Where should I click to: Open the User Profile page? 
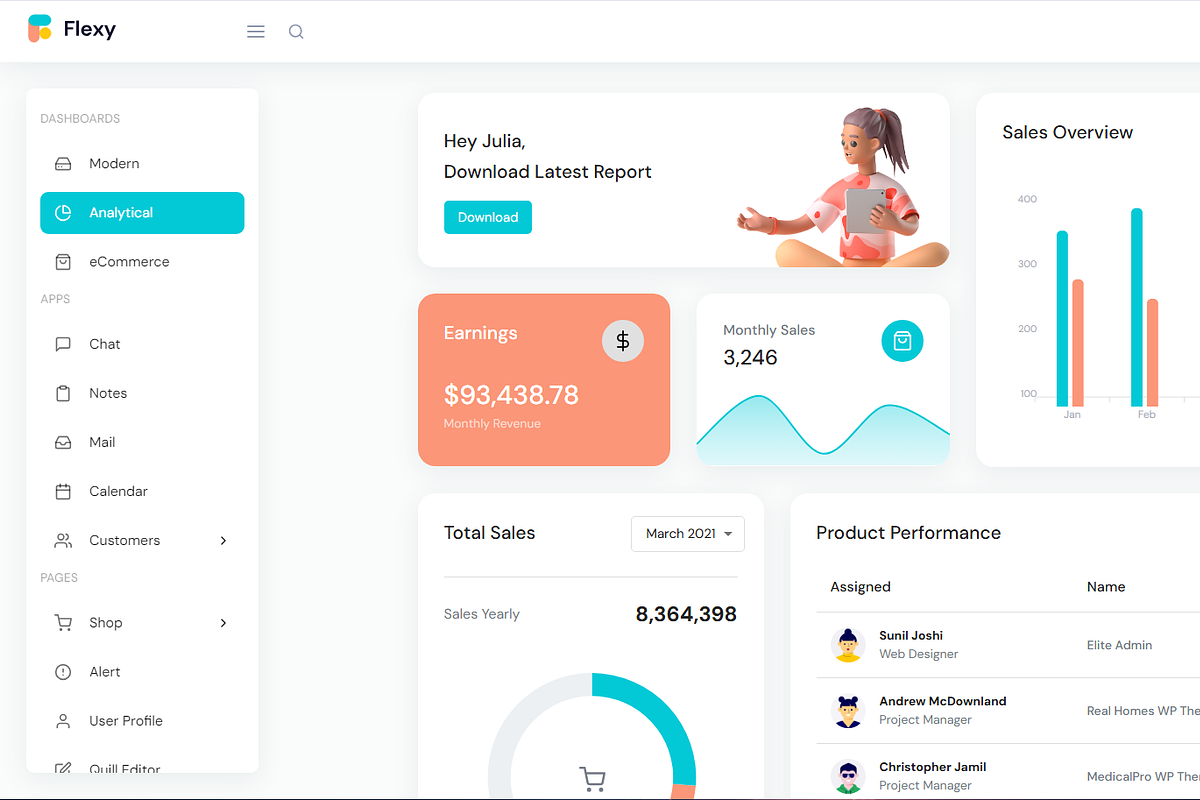point(142,721)
